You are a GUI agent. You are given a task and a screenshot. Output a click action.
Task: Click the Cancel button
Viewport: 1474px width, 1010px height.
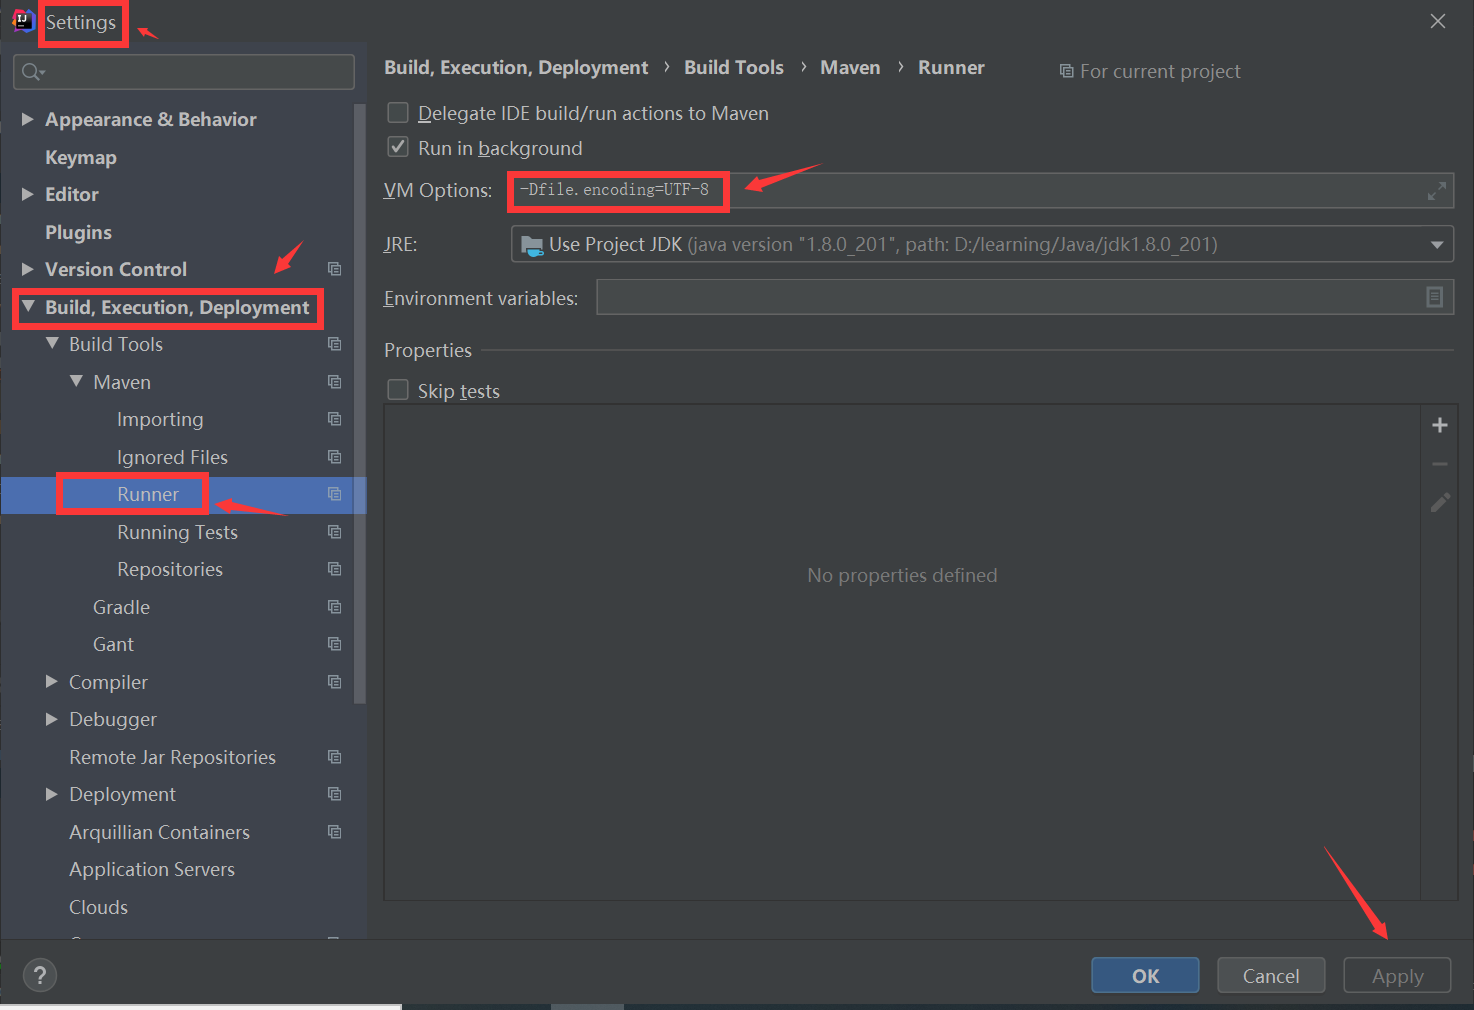1271,975
